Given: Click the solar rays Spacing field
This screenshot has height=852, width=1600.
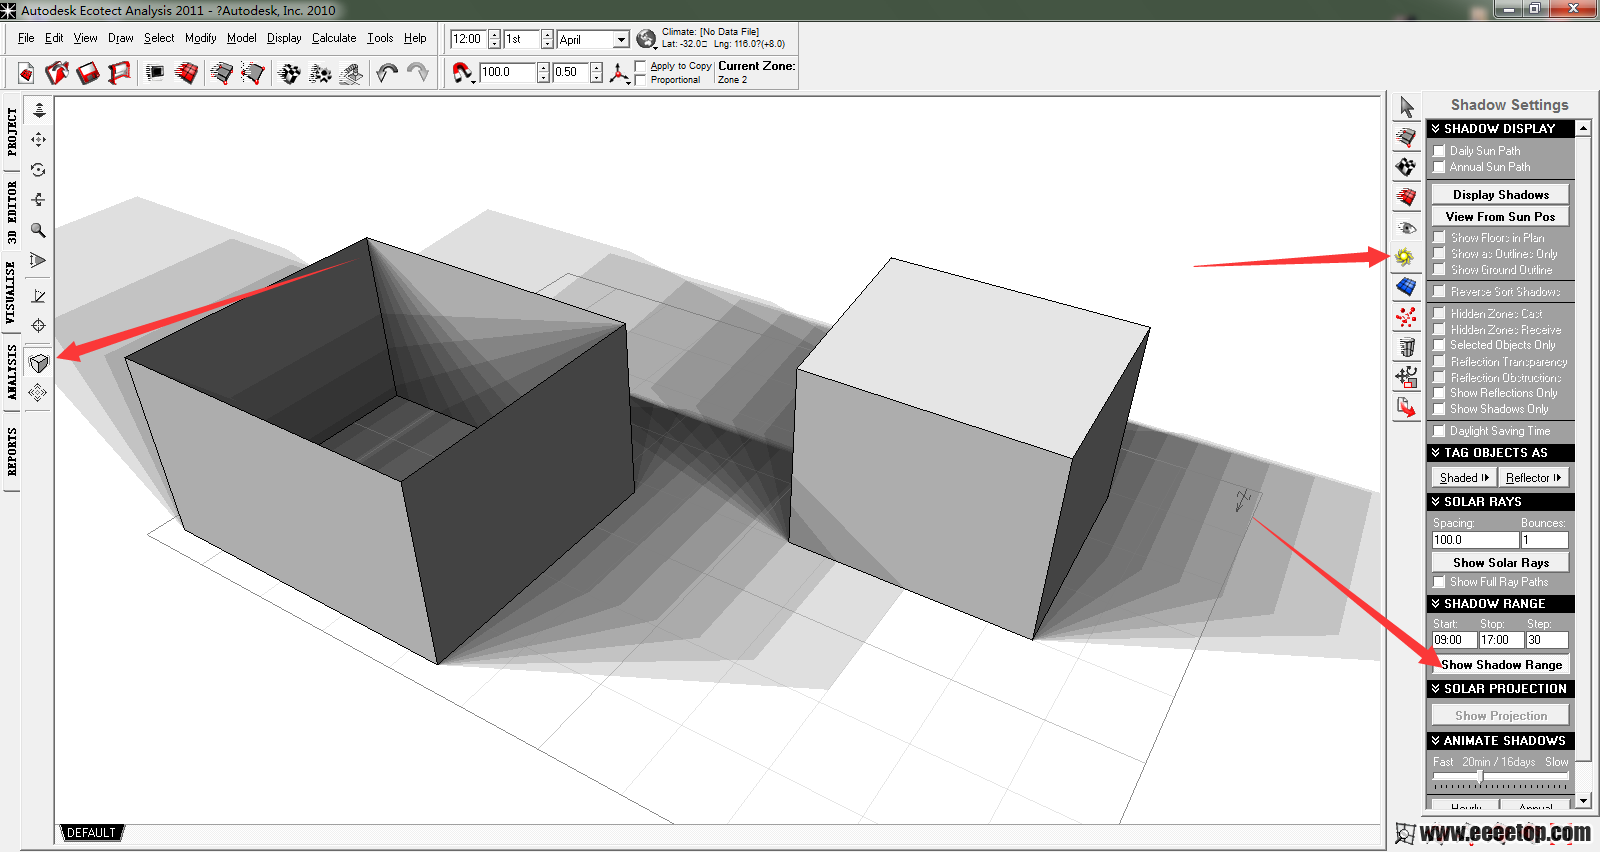Looking at the screenshot, I should coord(1475,540).
